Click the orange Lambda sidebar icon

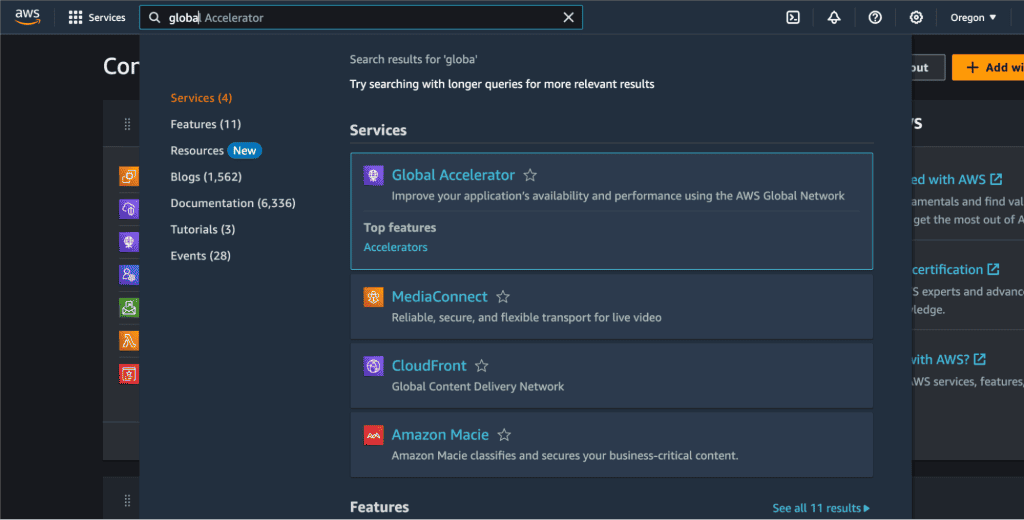(x=129, y=340)
